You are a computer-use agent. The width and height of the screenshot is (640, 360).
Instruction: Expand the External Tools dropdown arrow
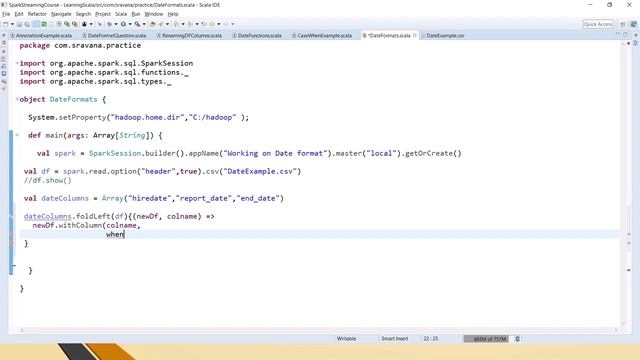click(x=144, y=24)
